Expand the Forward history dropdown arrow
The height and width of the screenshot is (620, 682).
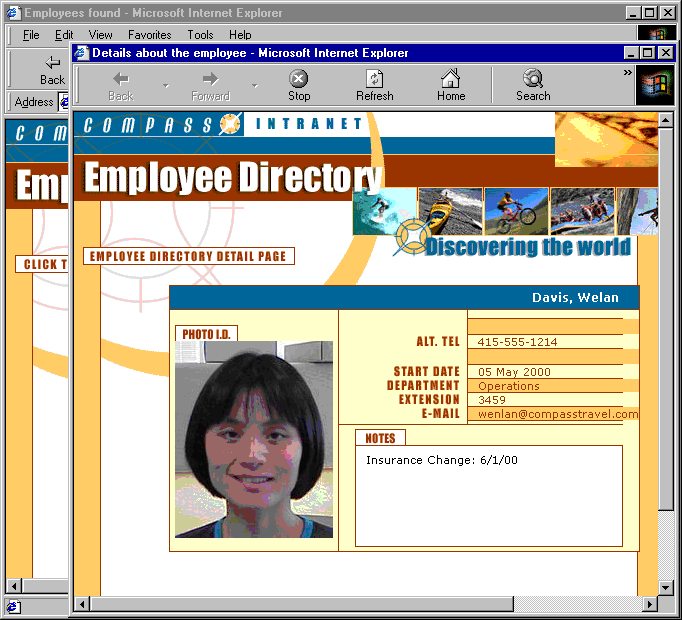click(x=255, y=86)
